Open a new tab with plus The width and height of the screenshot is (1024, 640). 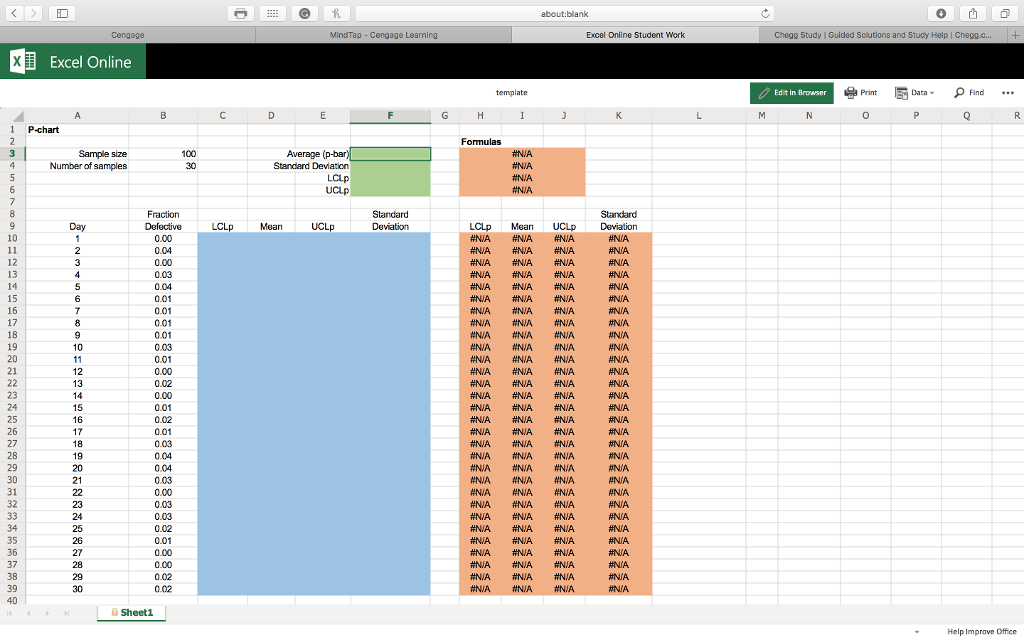(1016, 35)
